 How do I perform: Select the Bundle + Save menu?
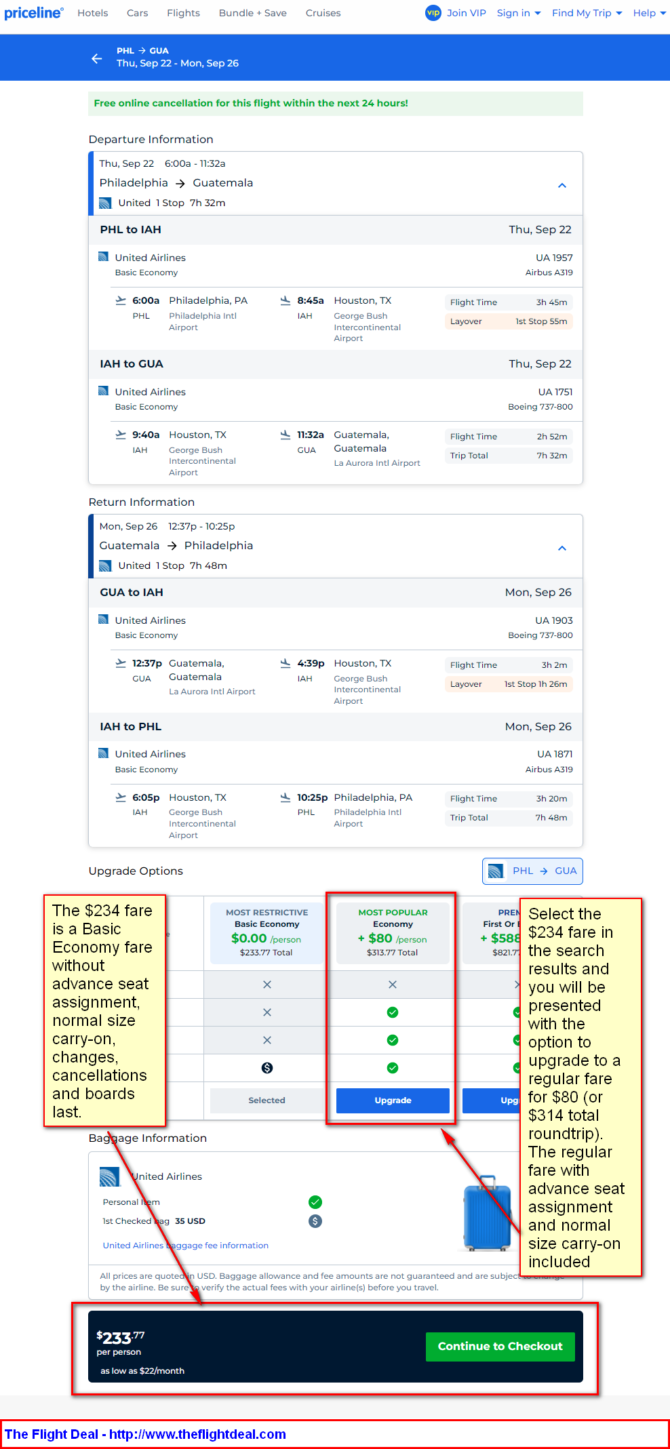(253, 13)
